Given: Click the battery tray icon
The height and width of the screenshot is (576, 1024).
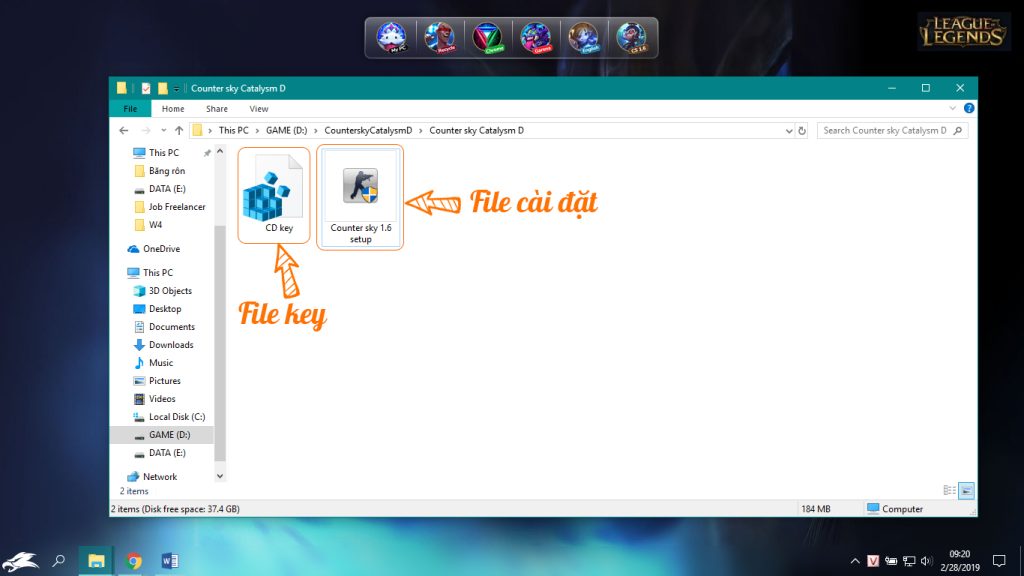Looking at the screenshot, I should [x=891, y=560].
